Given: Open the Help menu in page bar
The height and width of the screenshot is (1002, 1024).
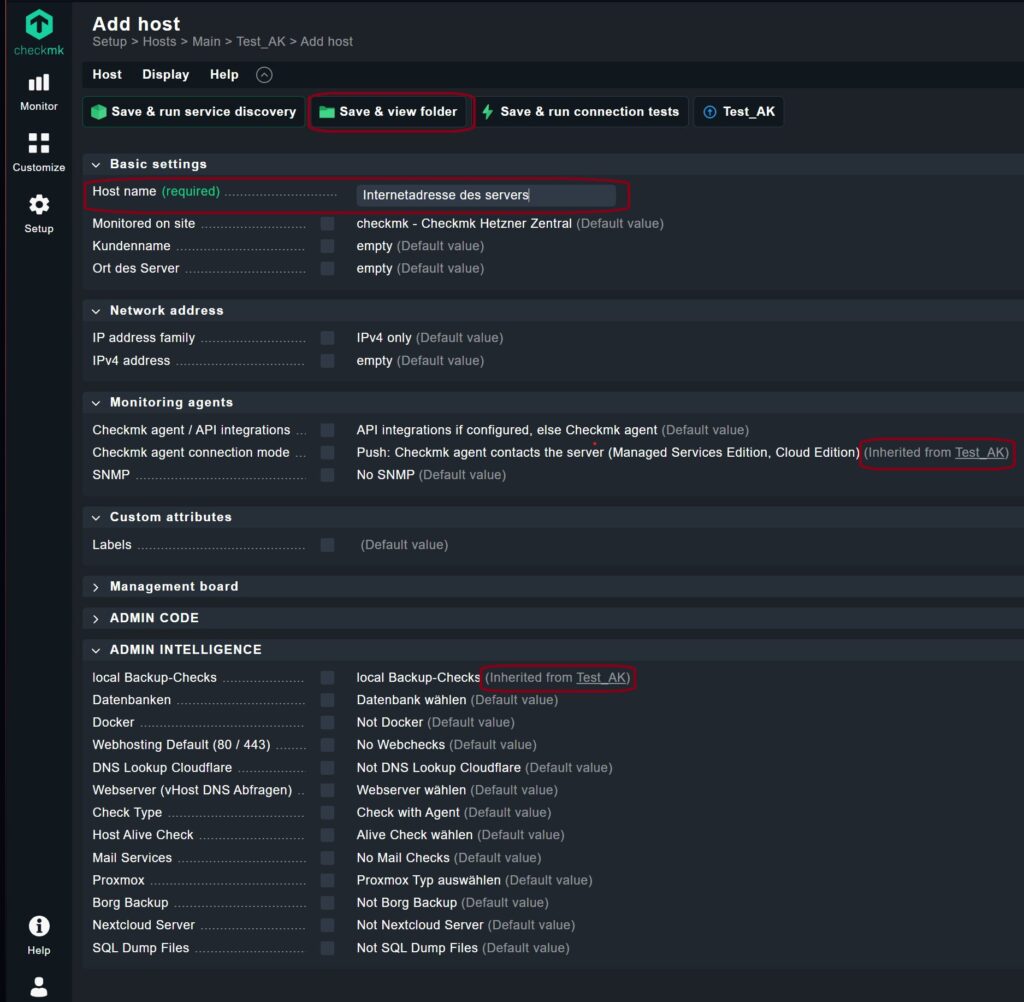Looking at the screenshot, I should coord(224,74).
